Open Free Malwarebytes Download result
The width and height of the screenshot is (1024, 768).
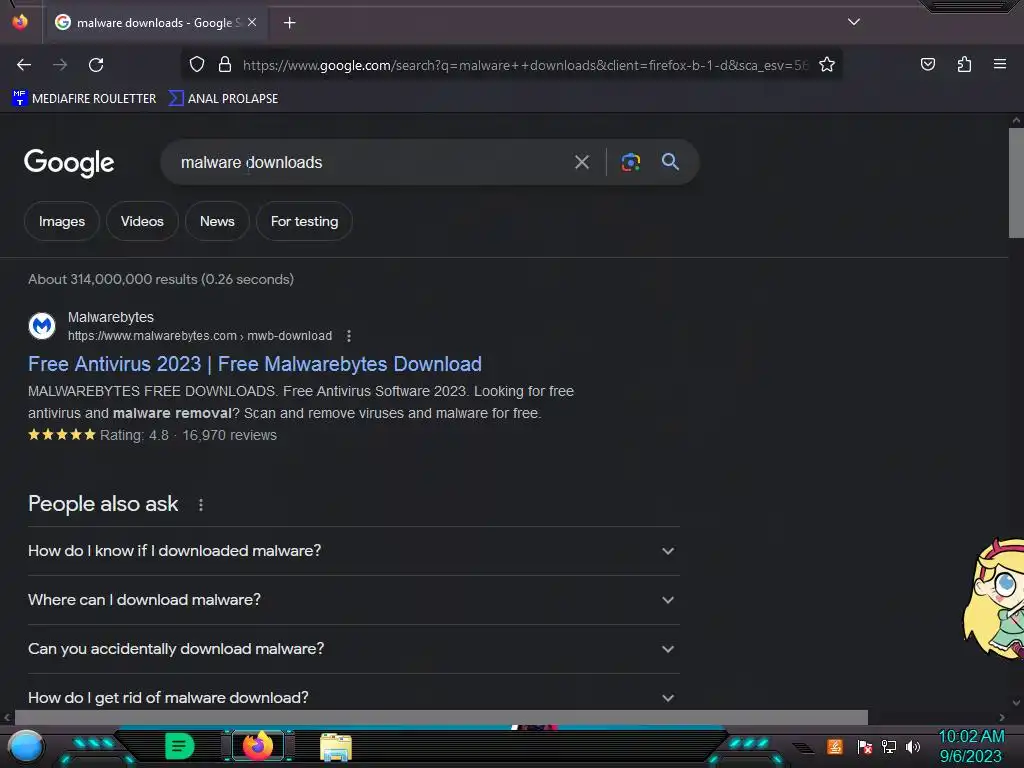pos(255,364)
